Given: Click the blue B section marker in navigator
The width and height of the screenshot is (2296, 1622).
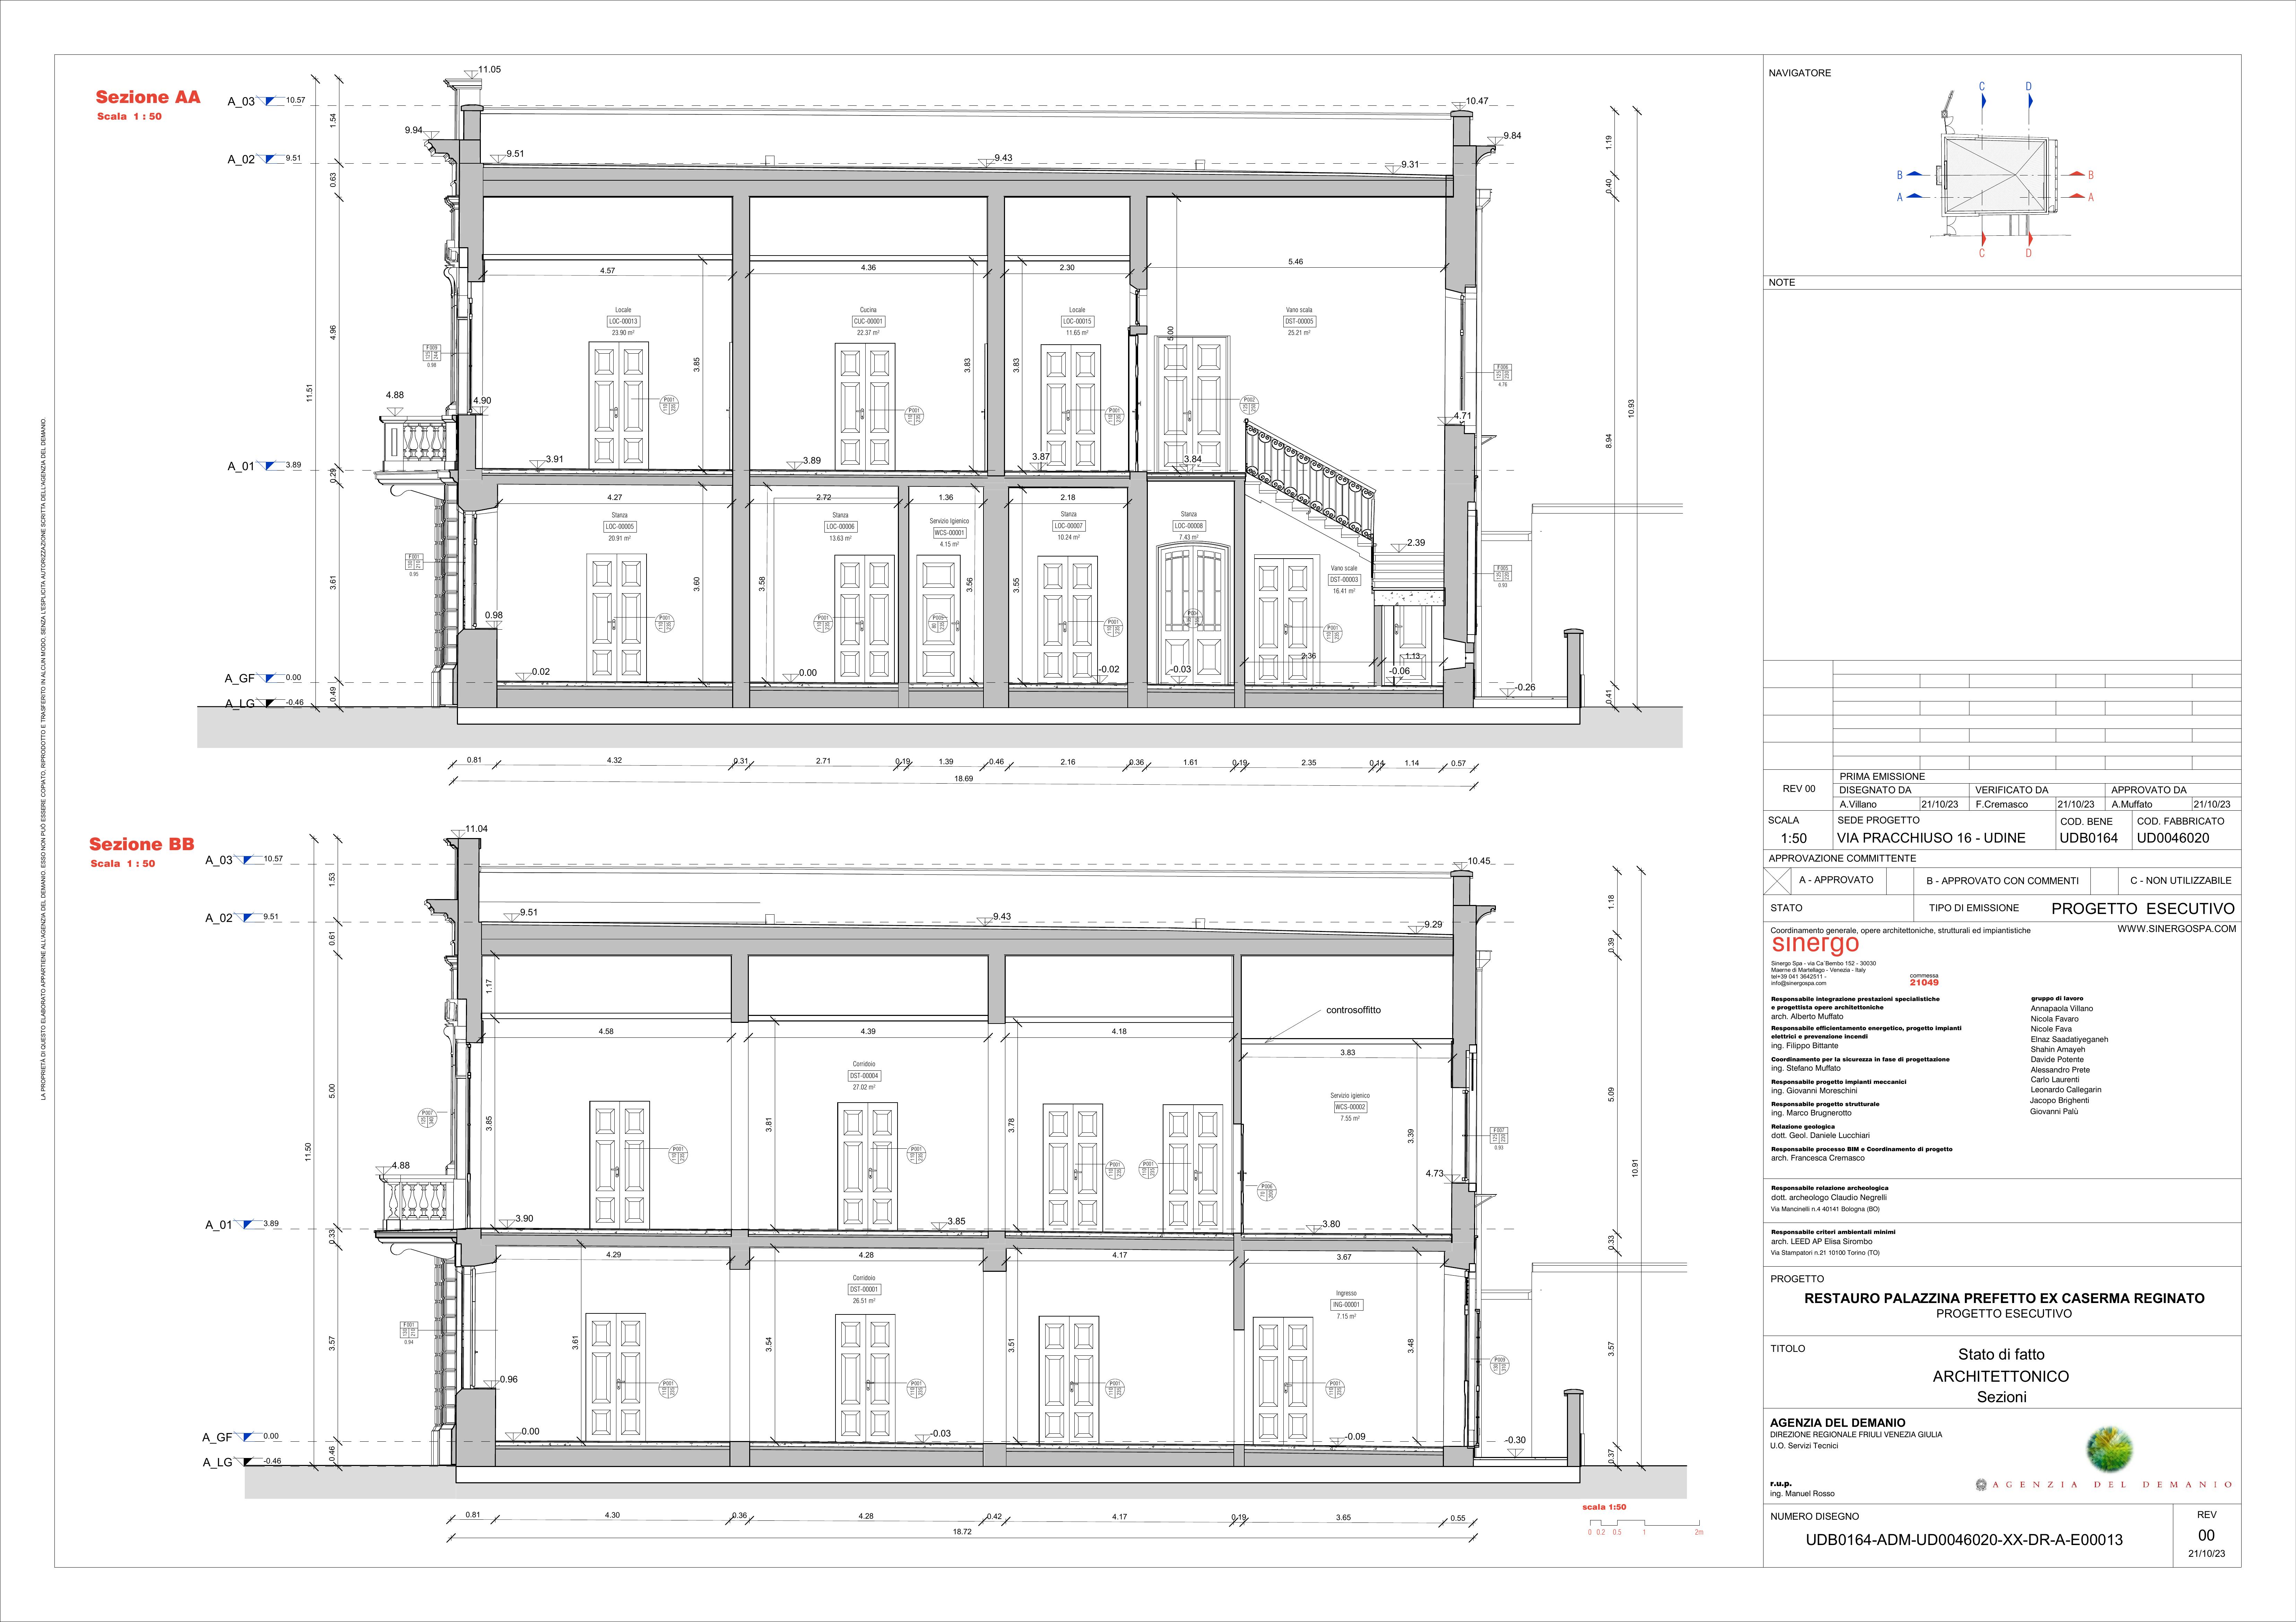Looking at the screenshot, I should click(x=1915, y=174).
